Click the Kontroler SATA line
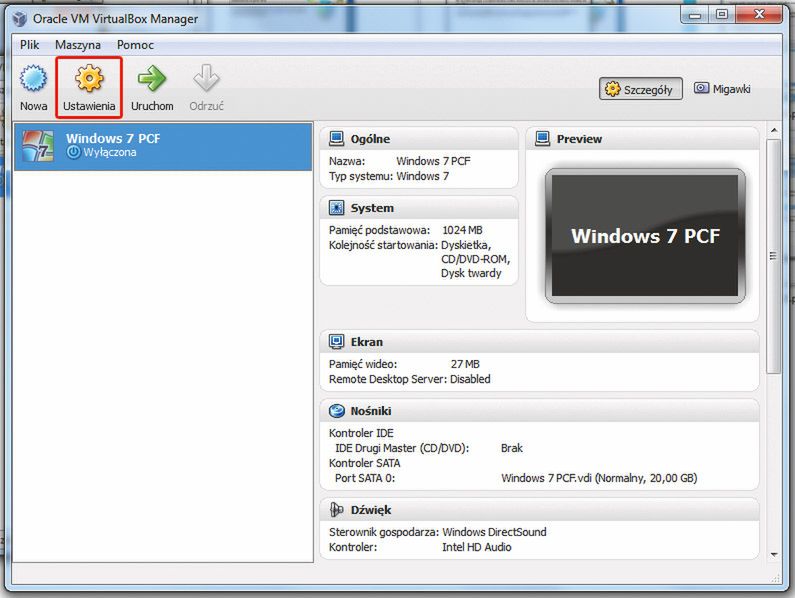 [365, 463]
